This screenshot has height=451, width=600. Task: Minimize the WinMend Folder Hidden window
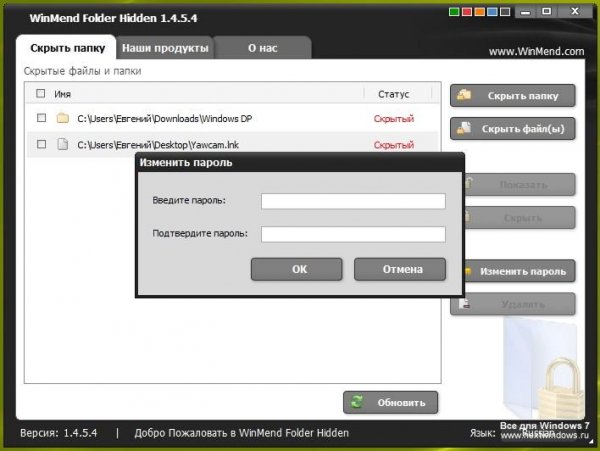coord(526,12)
